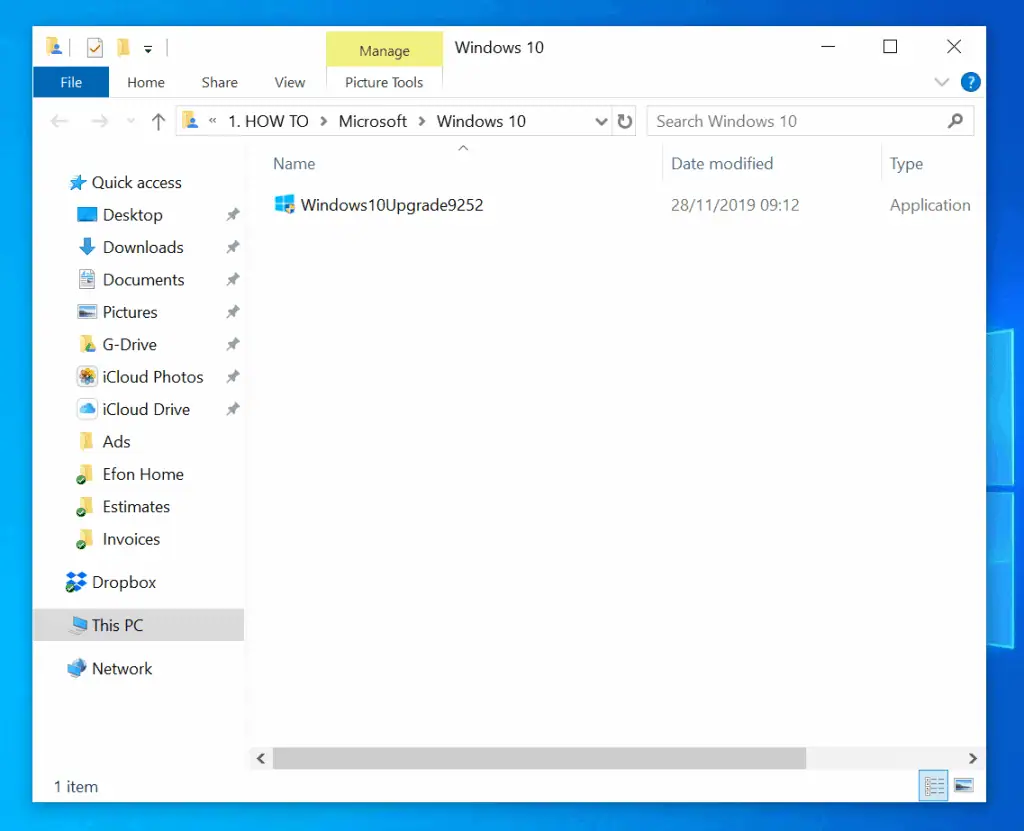Click the scroll right arrow

pos(972,758)
